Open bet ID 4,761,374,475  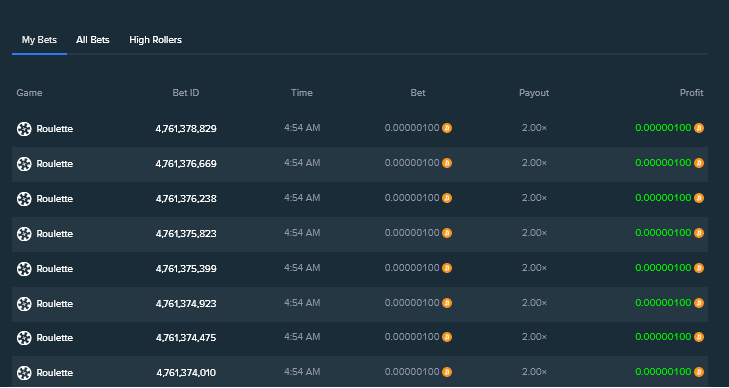pyautogui.click(x=186, y=338)
